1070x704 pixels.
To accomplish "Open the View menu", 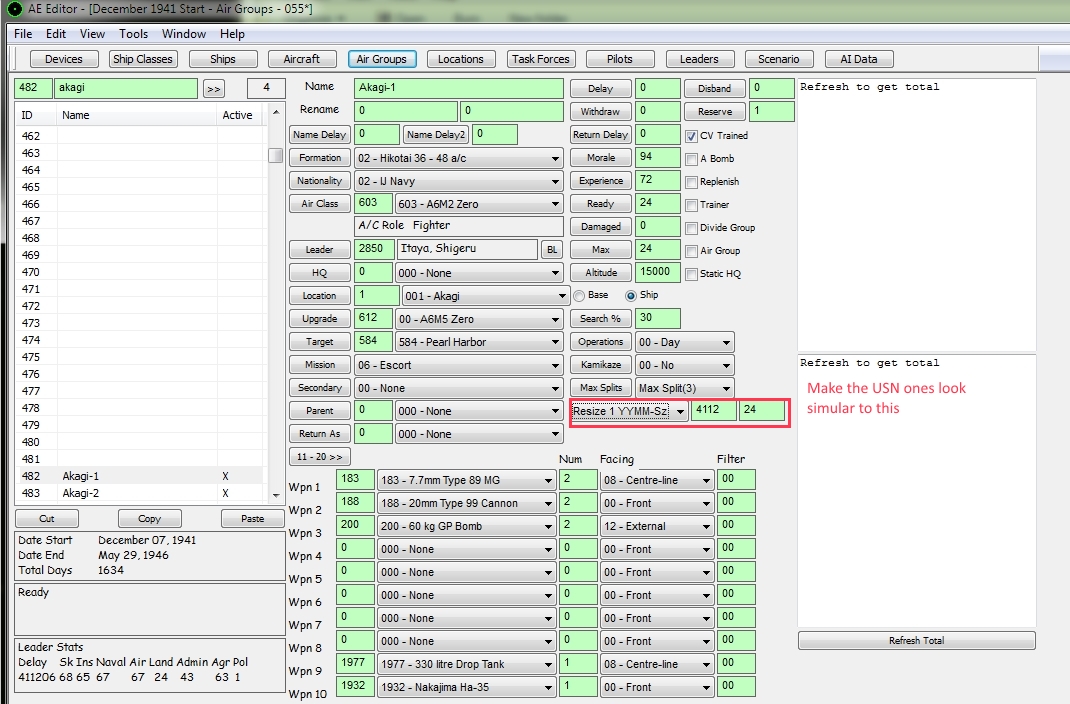I will pos(92,33).
